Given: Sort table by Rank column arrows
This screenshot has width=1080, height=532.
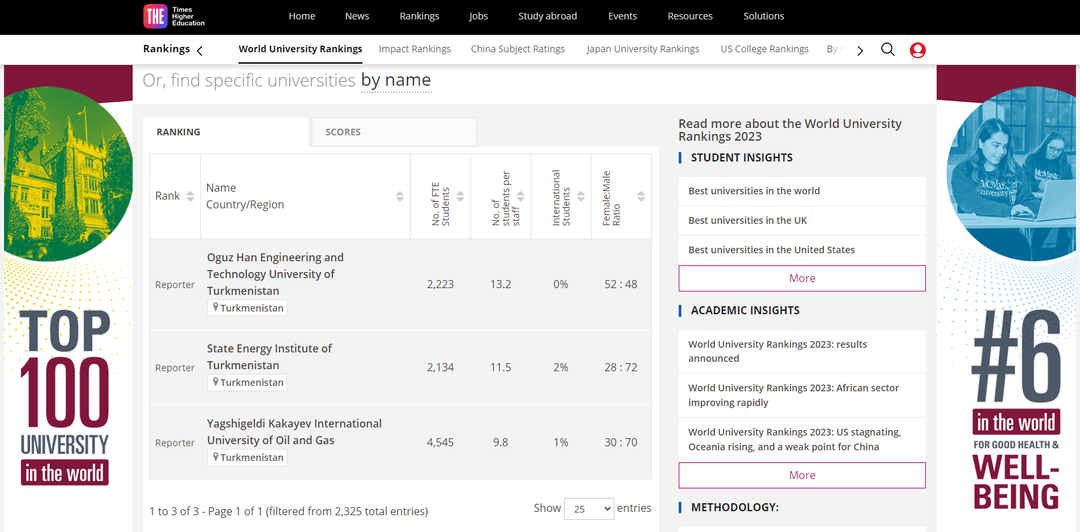Looking at the screenshot, I should click(190, 196).
